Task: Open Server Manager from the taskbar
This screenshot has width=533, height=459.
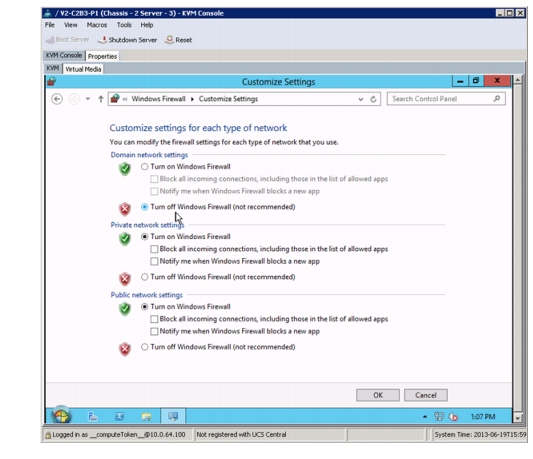Action: (x=93, y=416)
